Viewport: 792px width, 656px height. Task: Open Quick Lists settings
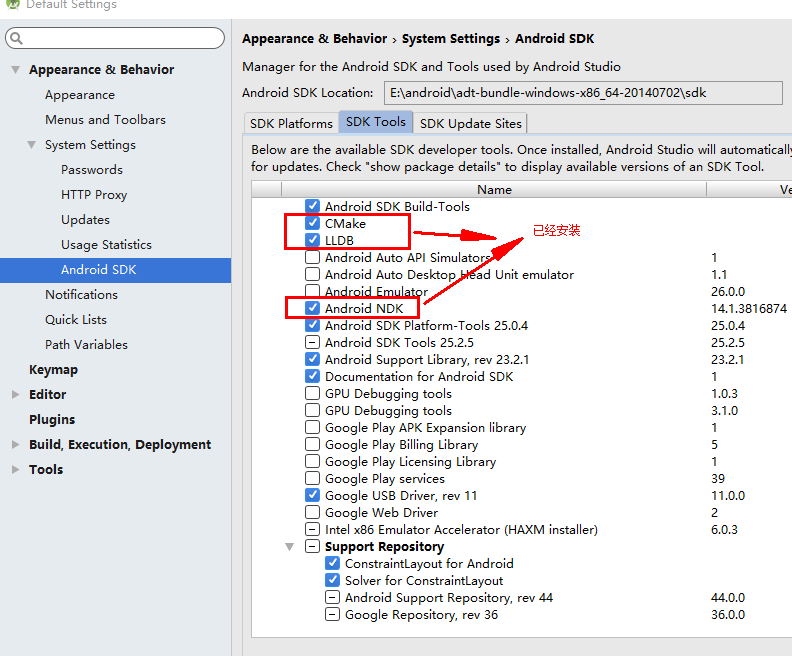[76, 320]
